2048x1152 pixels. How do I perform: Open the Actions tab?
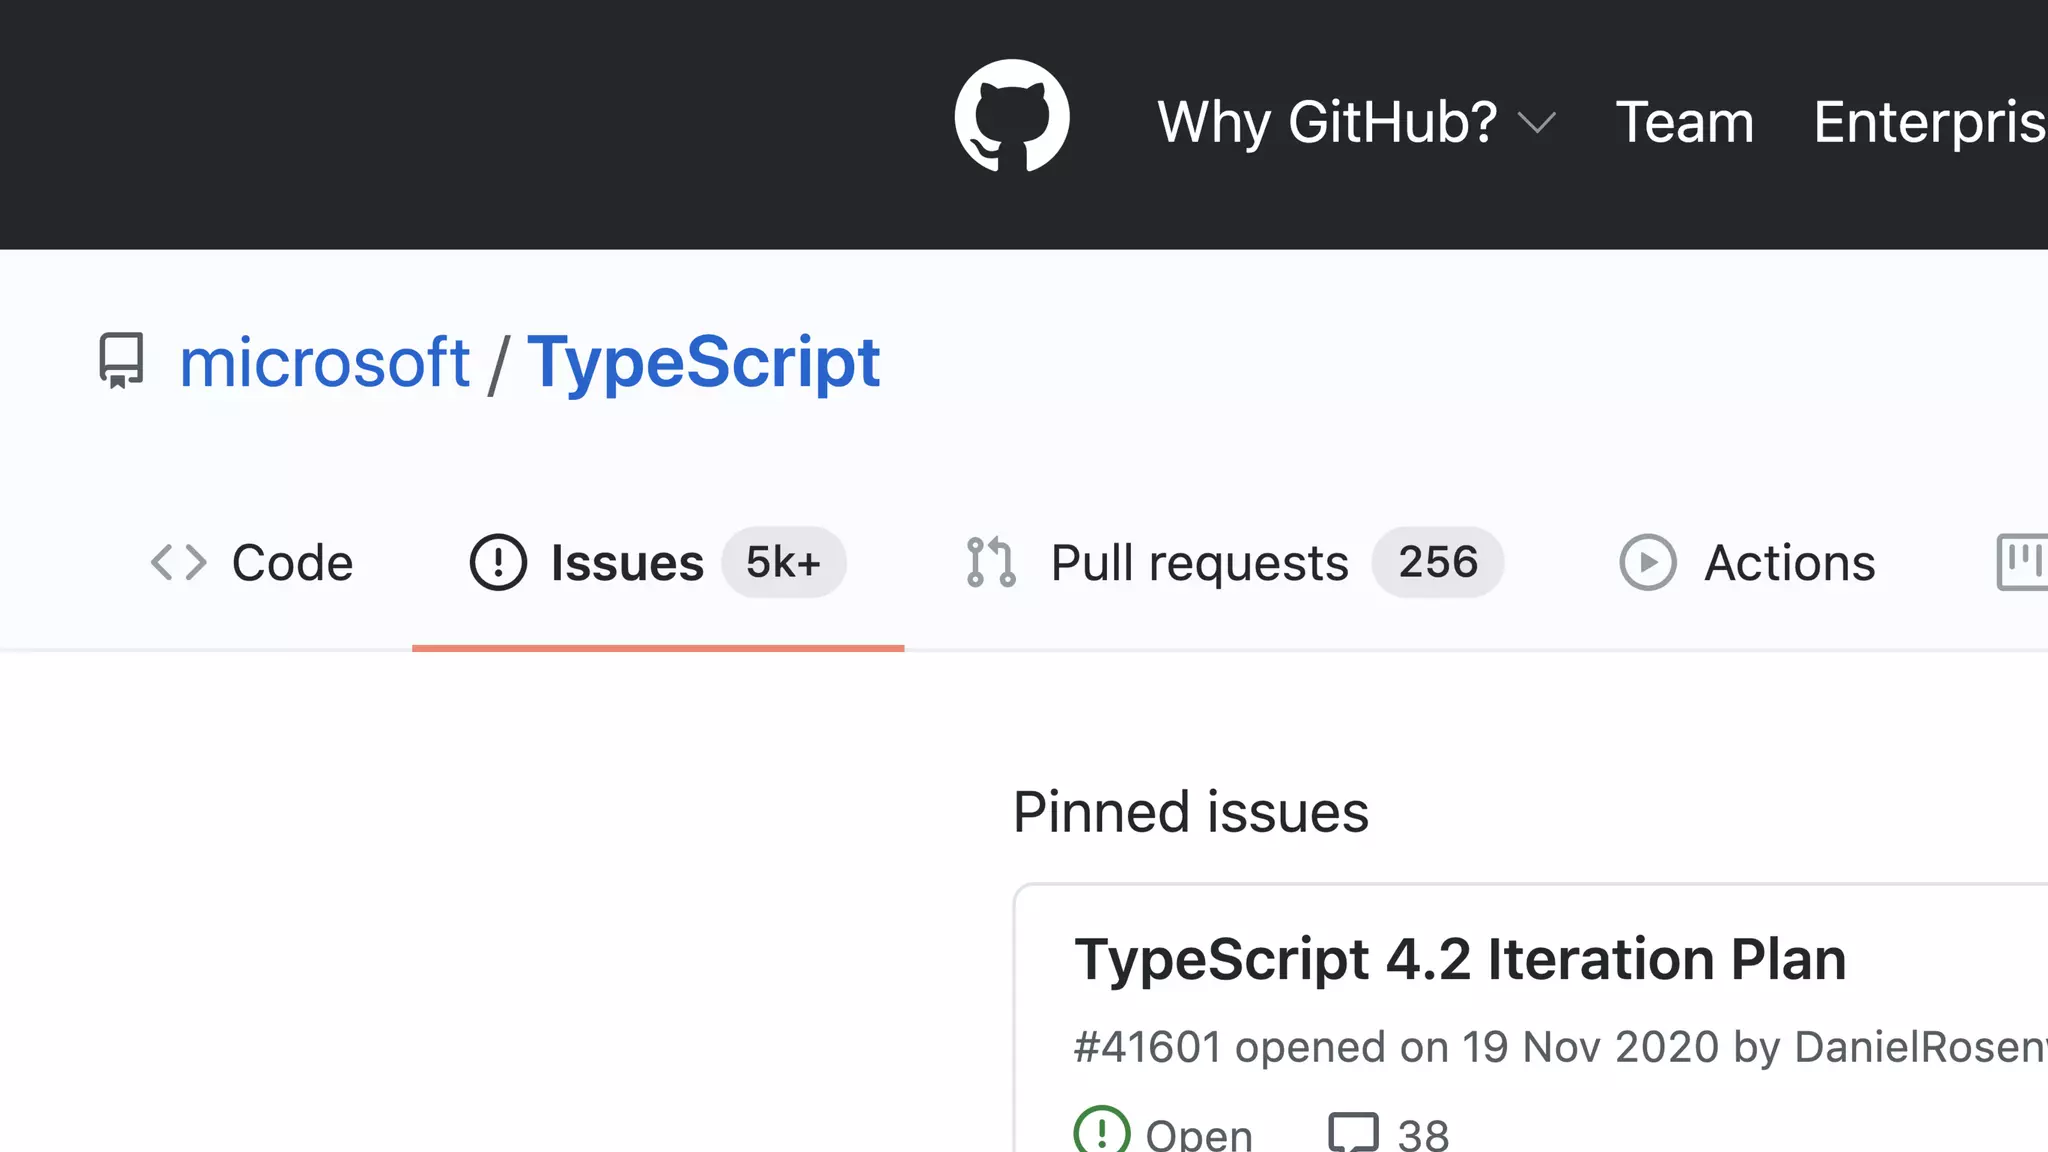(x=1789, y=563)
